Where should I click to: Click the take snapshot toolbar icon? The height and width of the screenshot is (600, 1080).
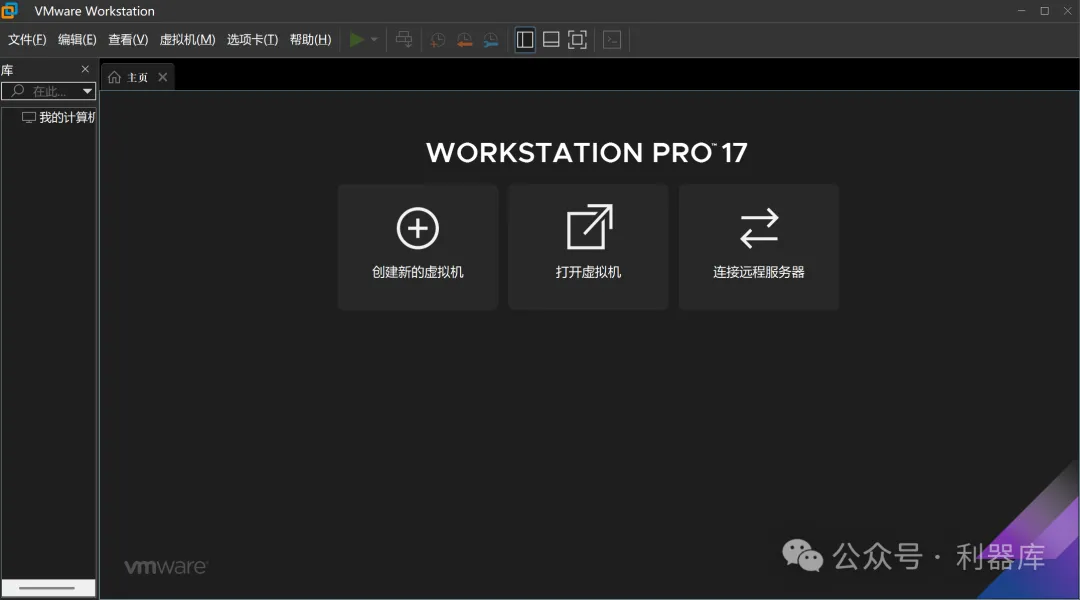(x=437, y=40)
